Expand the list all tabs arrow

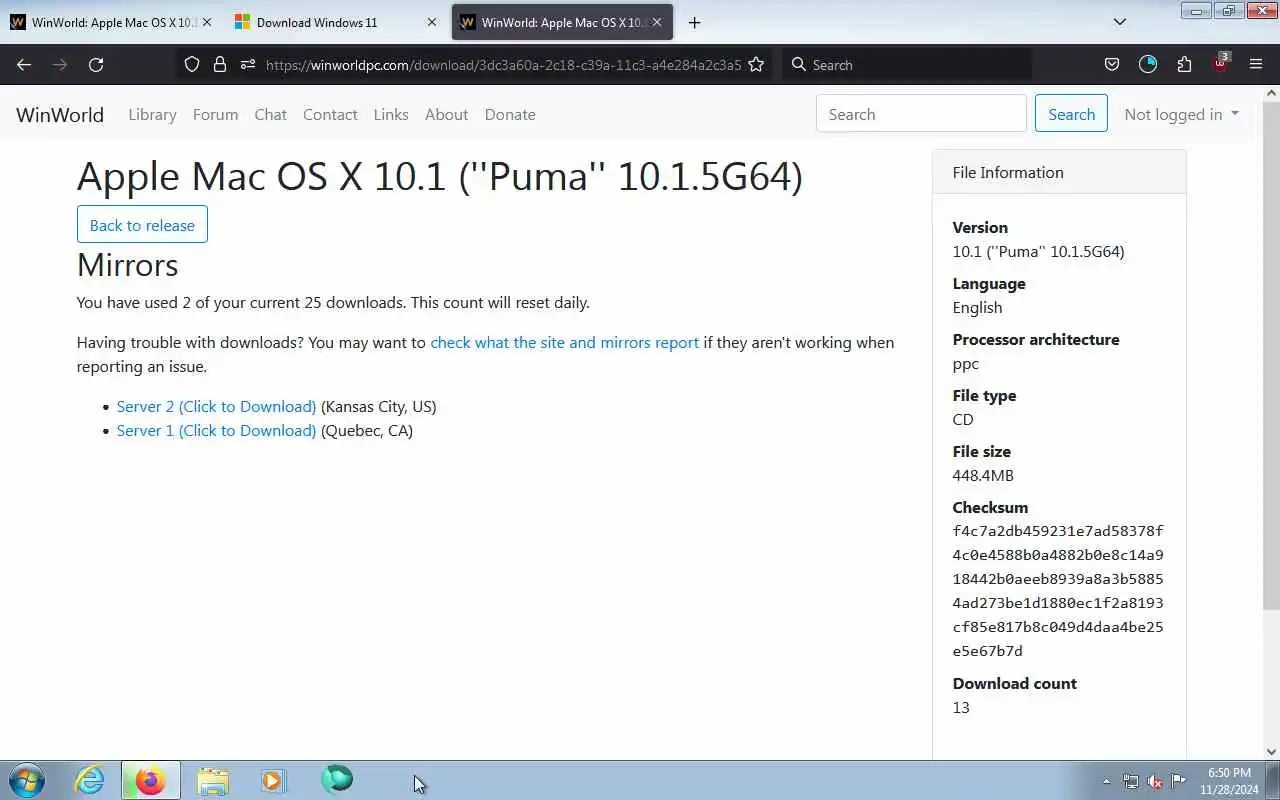click(1120, 22)
